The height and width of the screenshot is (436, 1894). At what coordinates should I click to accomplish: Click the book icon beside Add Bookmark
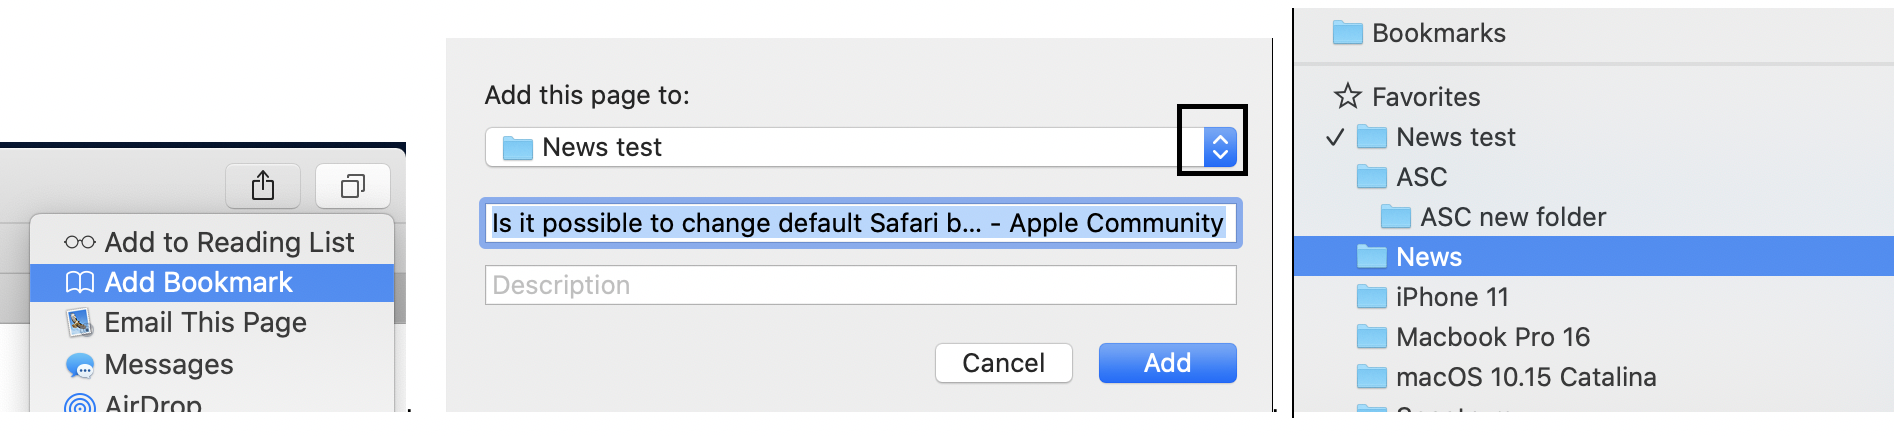click(x=80, y=283)
